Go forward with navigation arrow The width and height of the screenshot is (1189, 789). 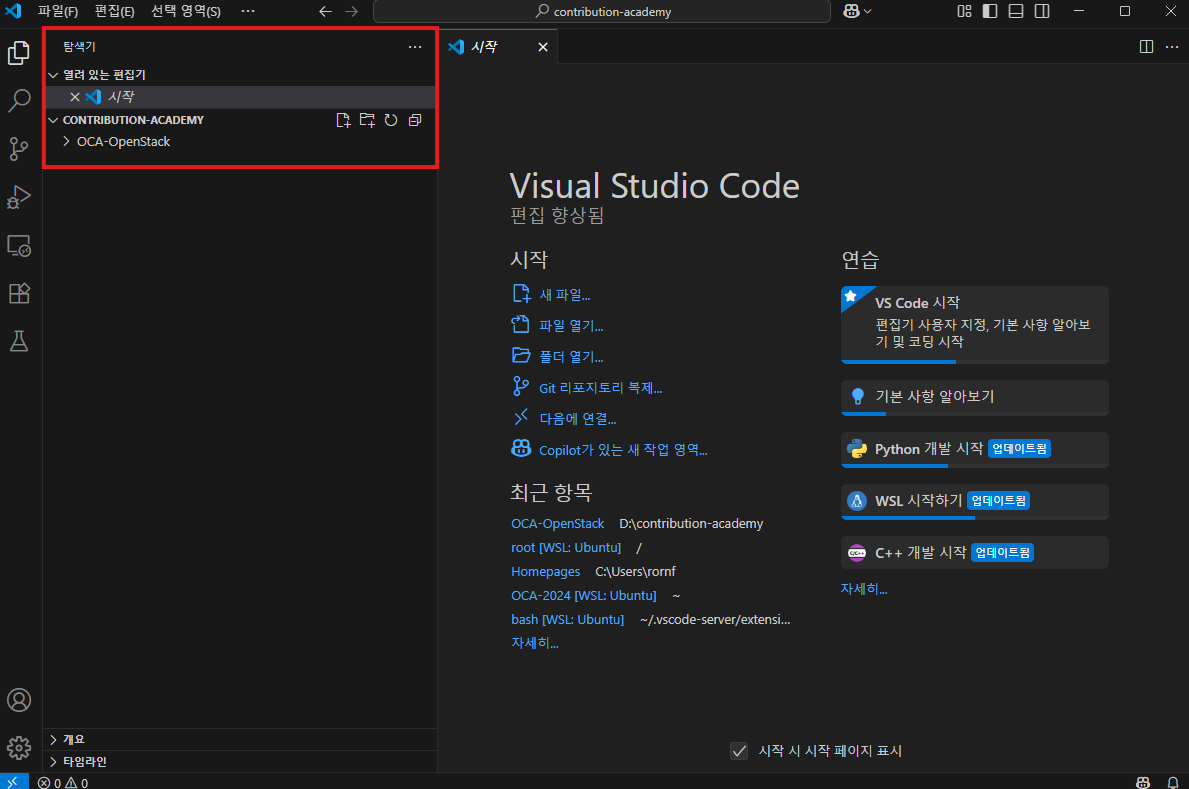point(351,11)
